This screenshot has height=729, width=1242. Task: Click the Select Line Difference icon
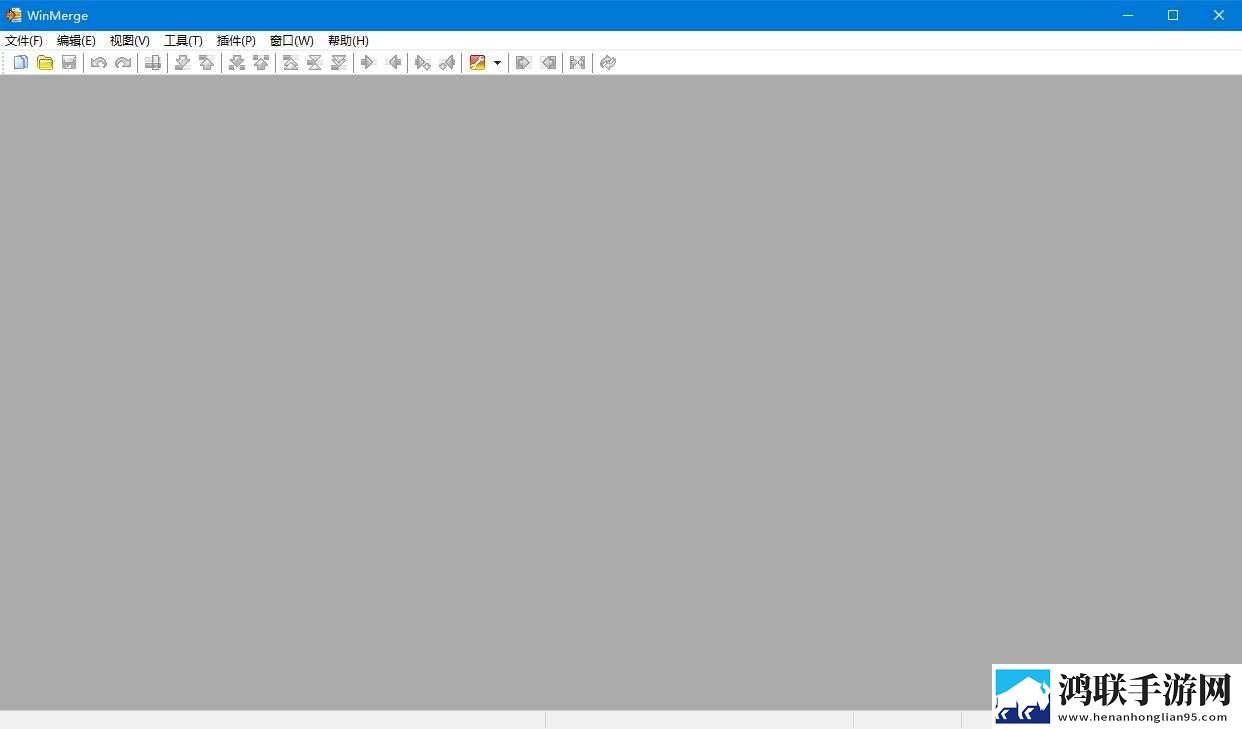[152, 63]
